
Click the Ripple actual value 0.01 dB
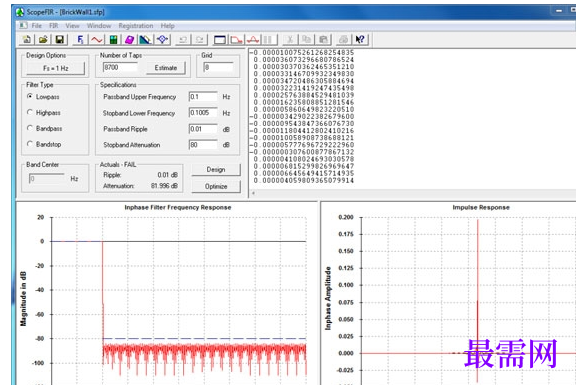(168, 175)
